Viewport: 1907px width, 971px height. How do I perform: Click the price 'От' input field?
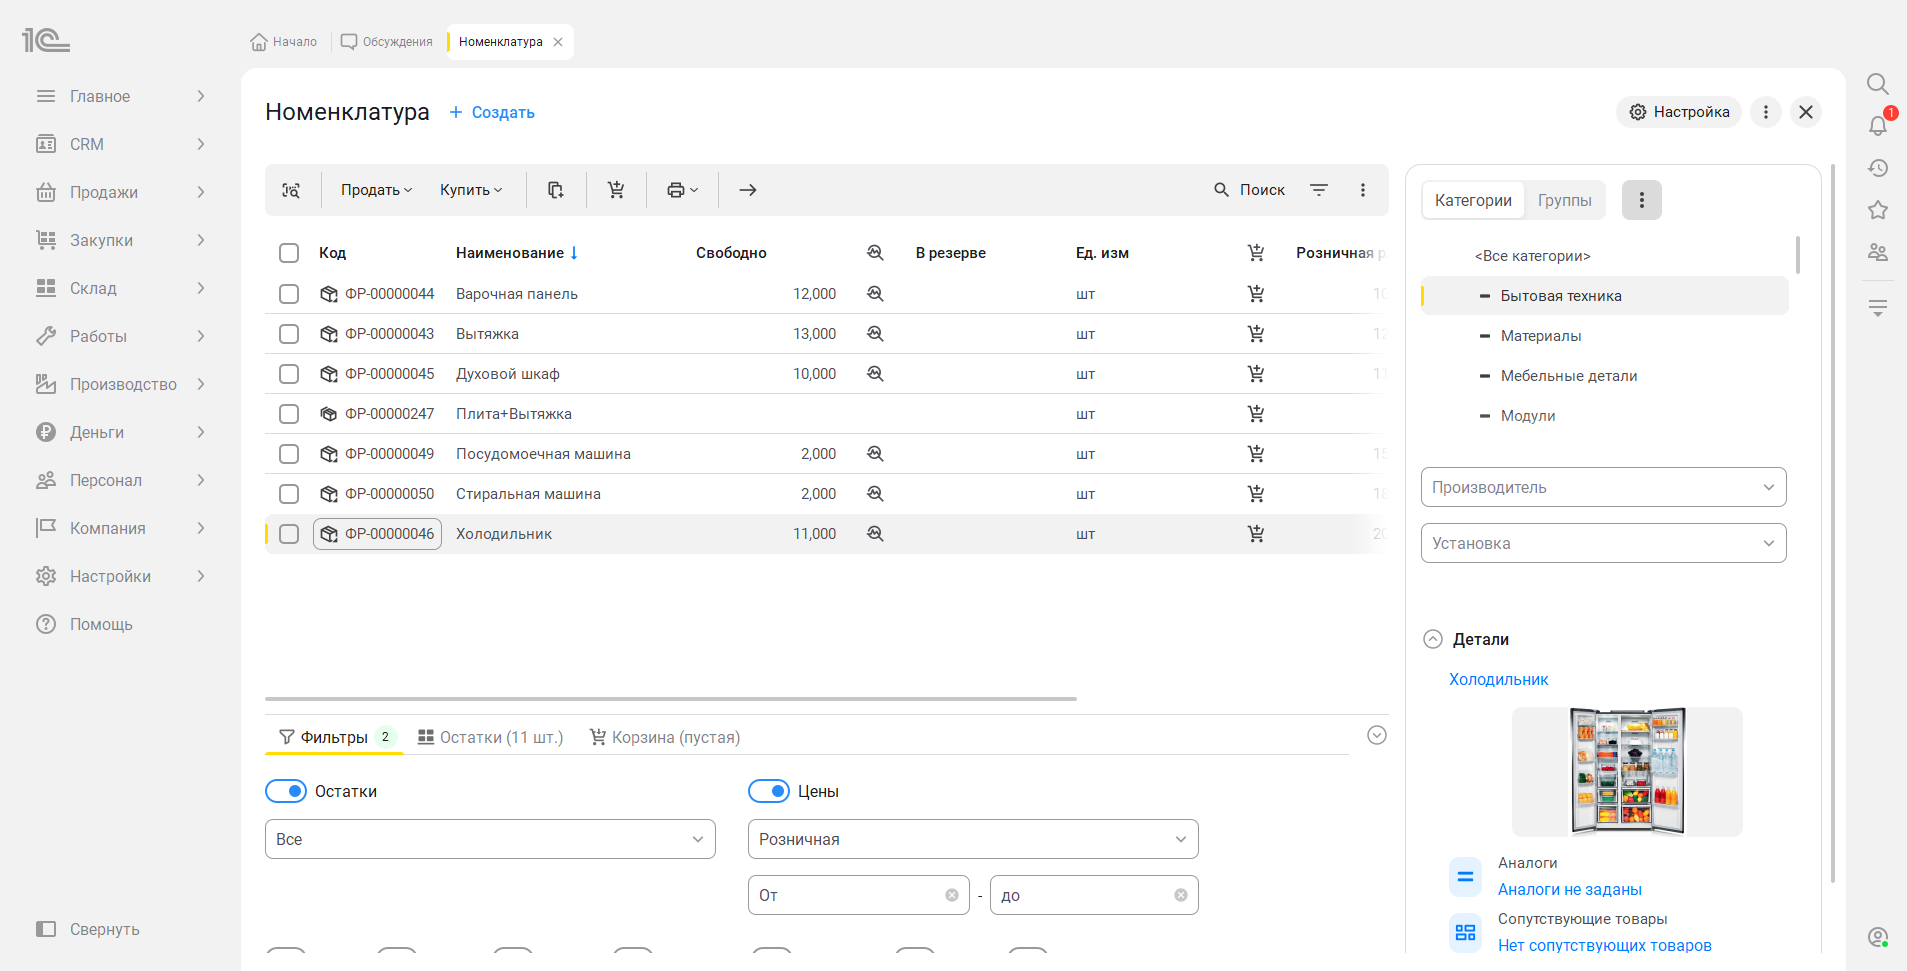click(x=859, y=895)
